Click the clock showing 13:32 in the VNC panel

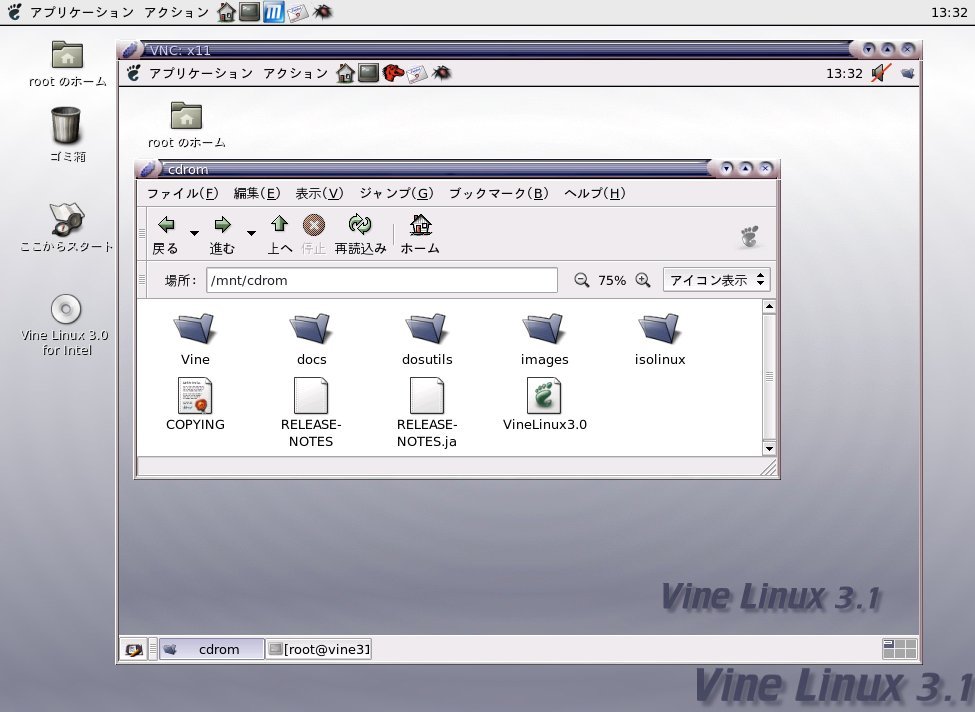coord(844,73)
